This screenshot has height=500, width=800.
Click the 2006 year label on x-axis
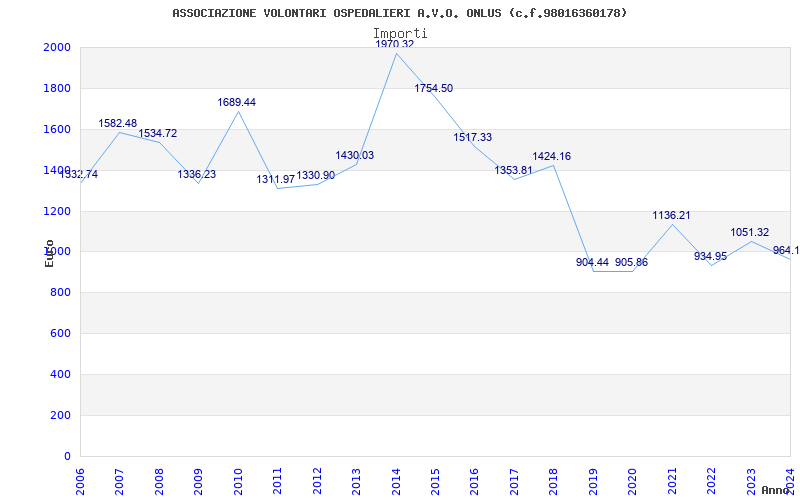[x=80, y=482]
